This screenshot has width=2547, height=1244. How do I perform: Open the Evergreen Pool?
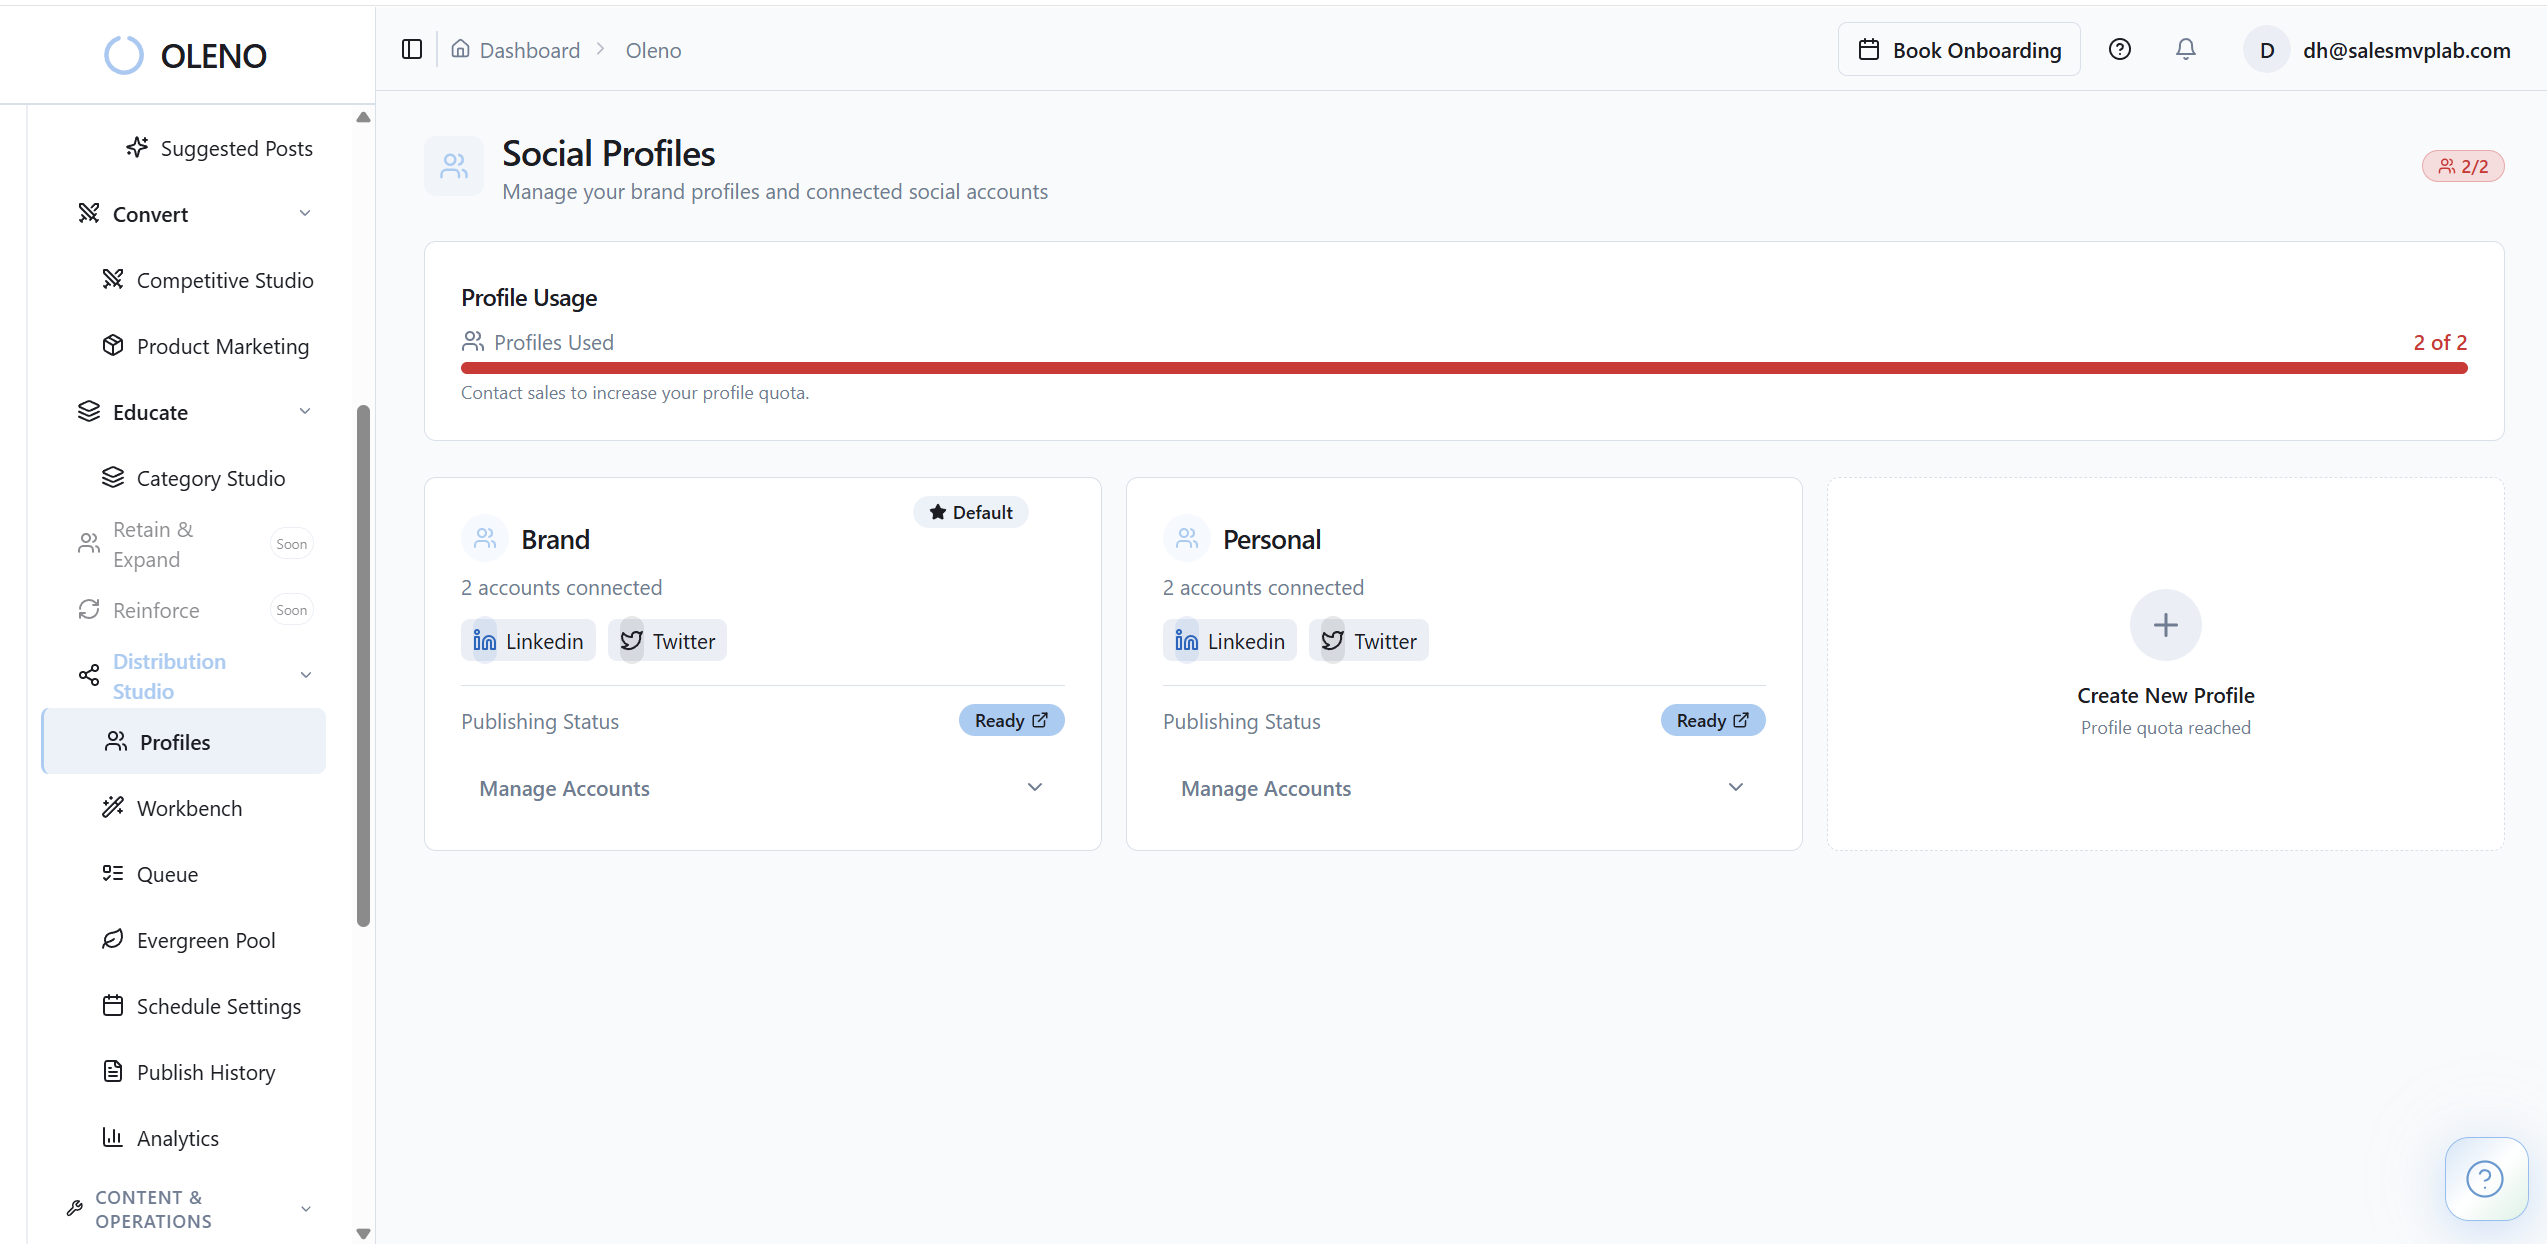tap(205, 940)
